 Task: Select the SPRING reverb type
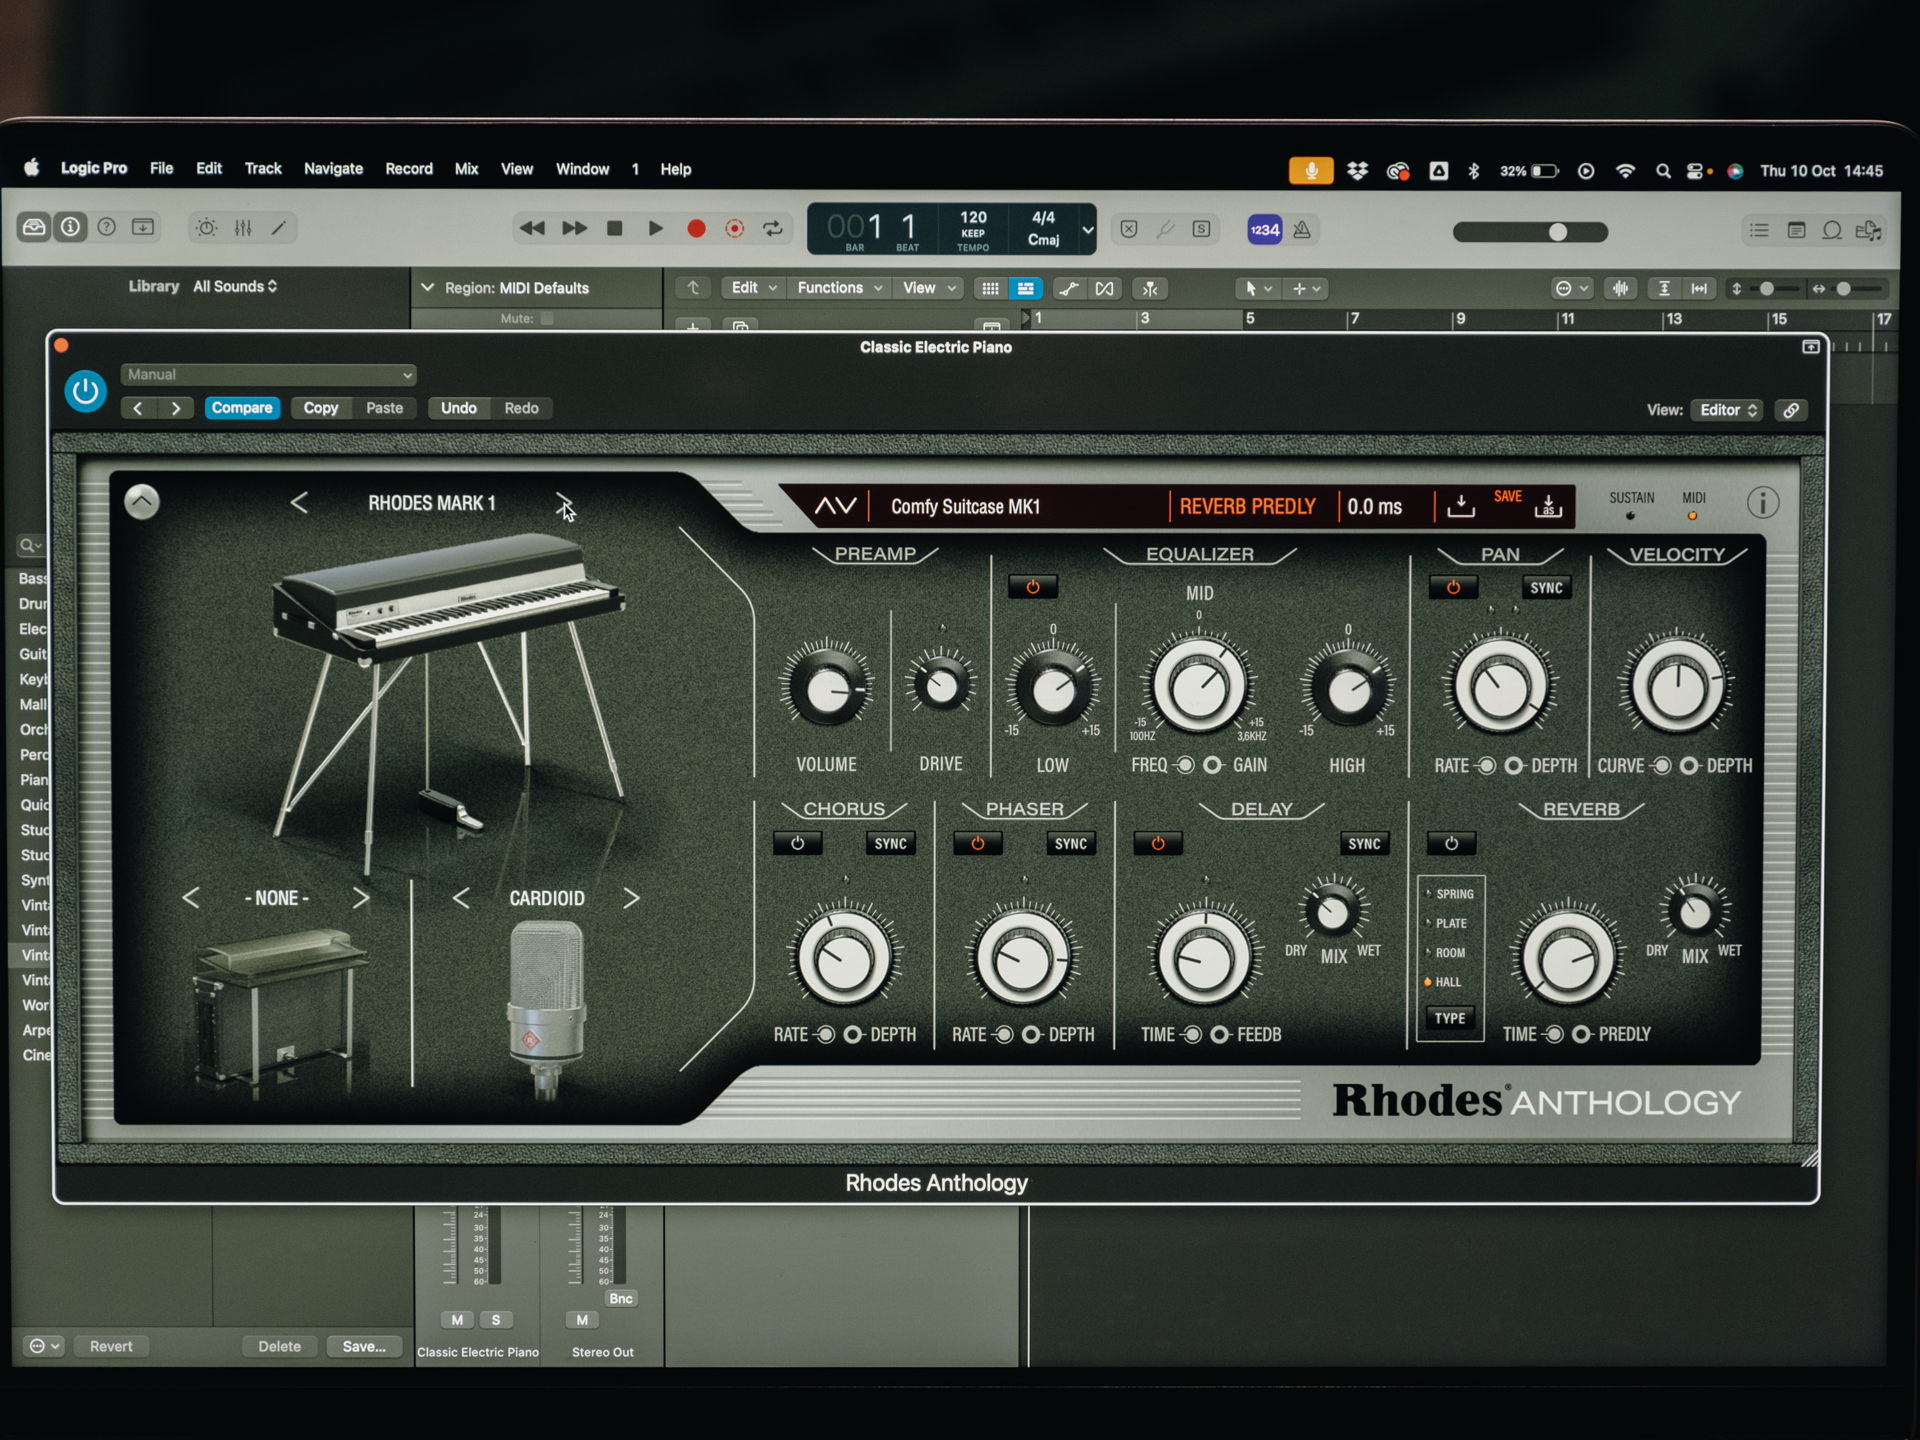pyautogui.click(x=1454, y=894)
